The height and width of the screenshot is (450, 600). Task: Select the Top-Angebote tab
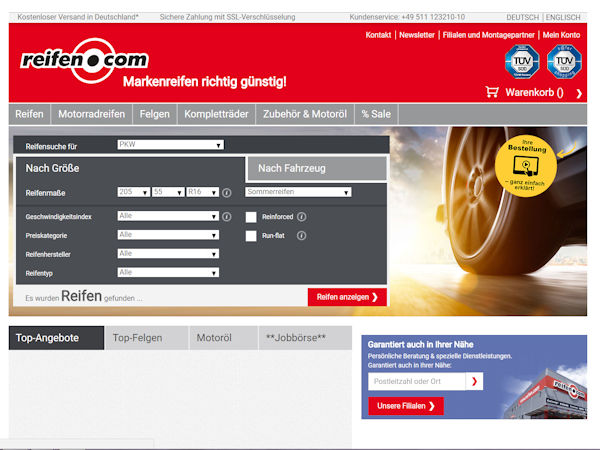click(56, 338)
